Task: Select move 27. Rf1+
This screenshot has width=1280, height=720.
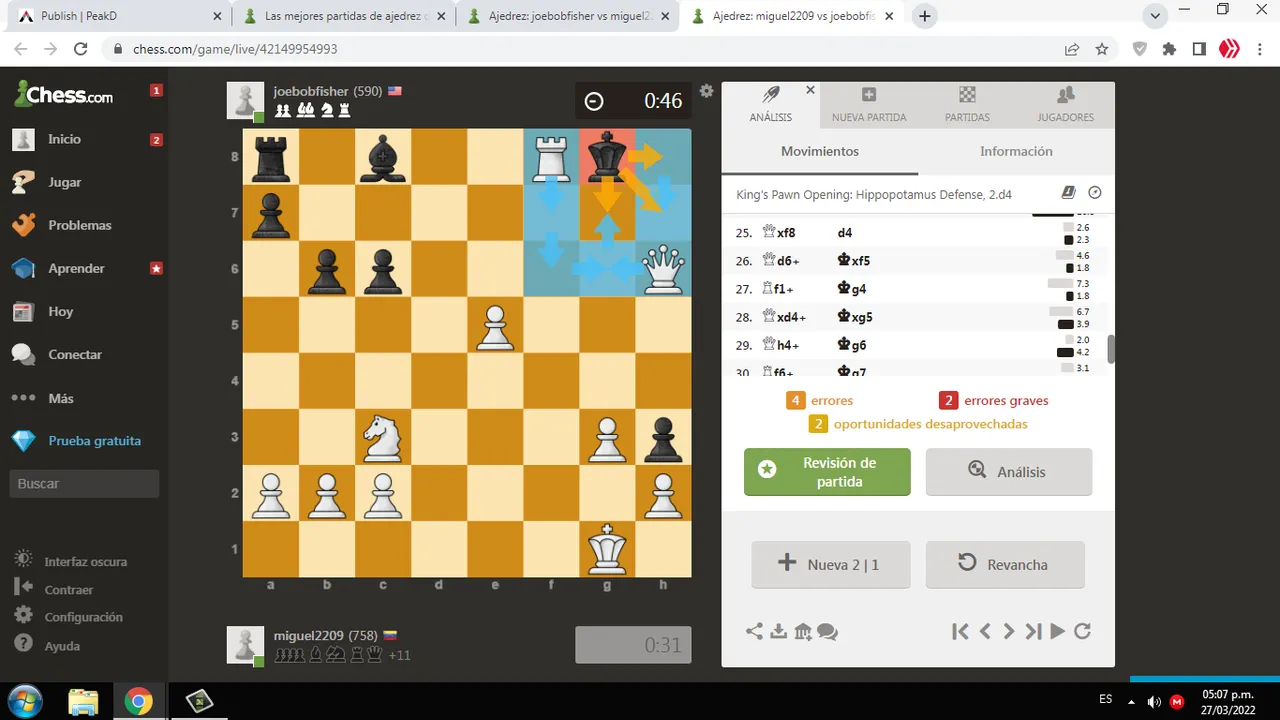Action: point(777,289)
